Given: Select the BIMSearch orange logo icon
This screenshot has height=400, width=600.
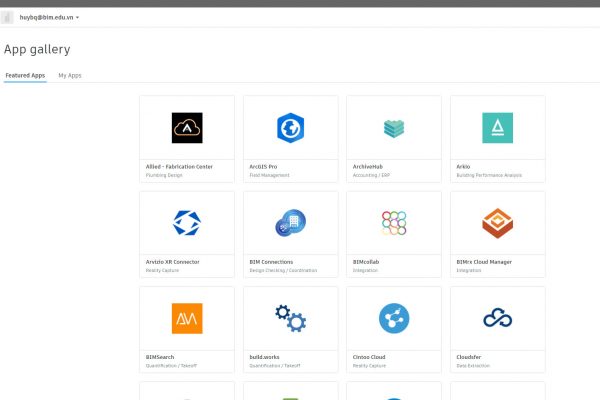Looking at the screenshot, I should pyautogui.click(x=187, y=318).
